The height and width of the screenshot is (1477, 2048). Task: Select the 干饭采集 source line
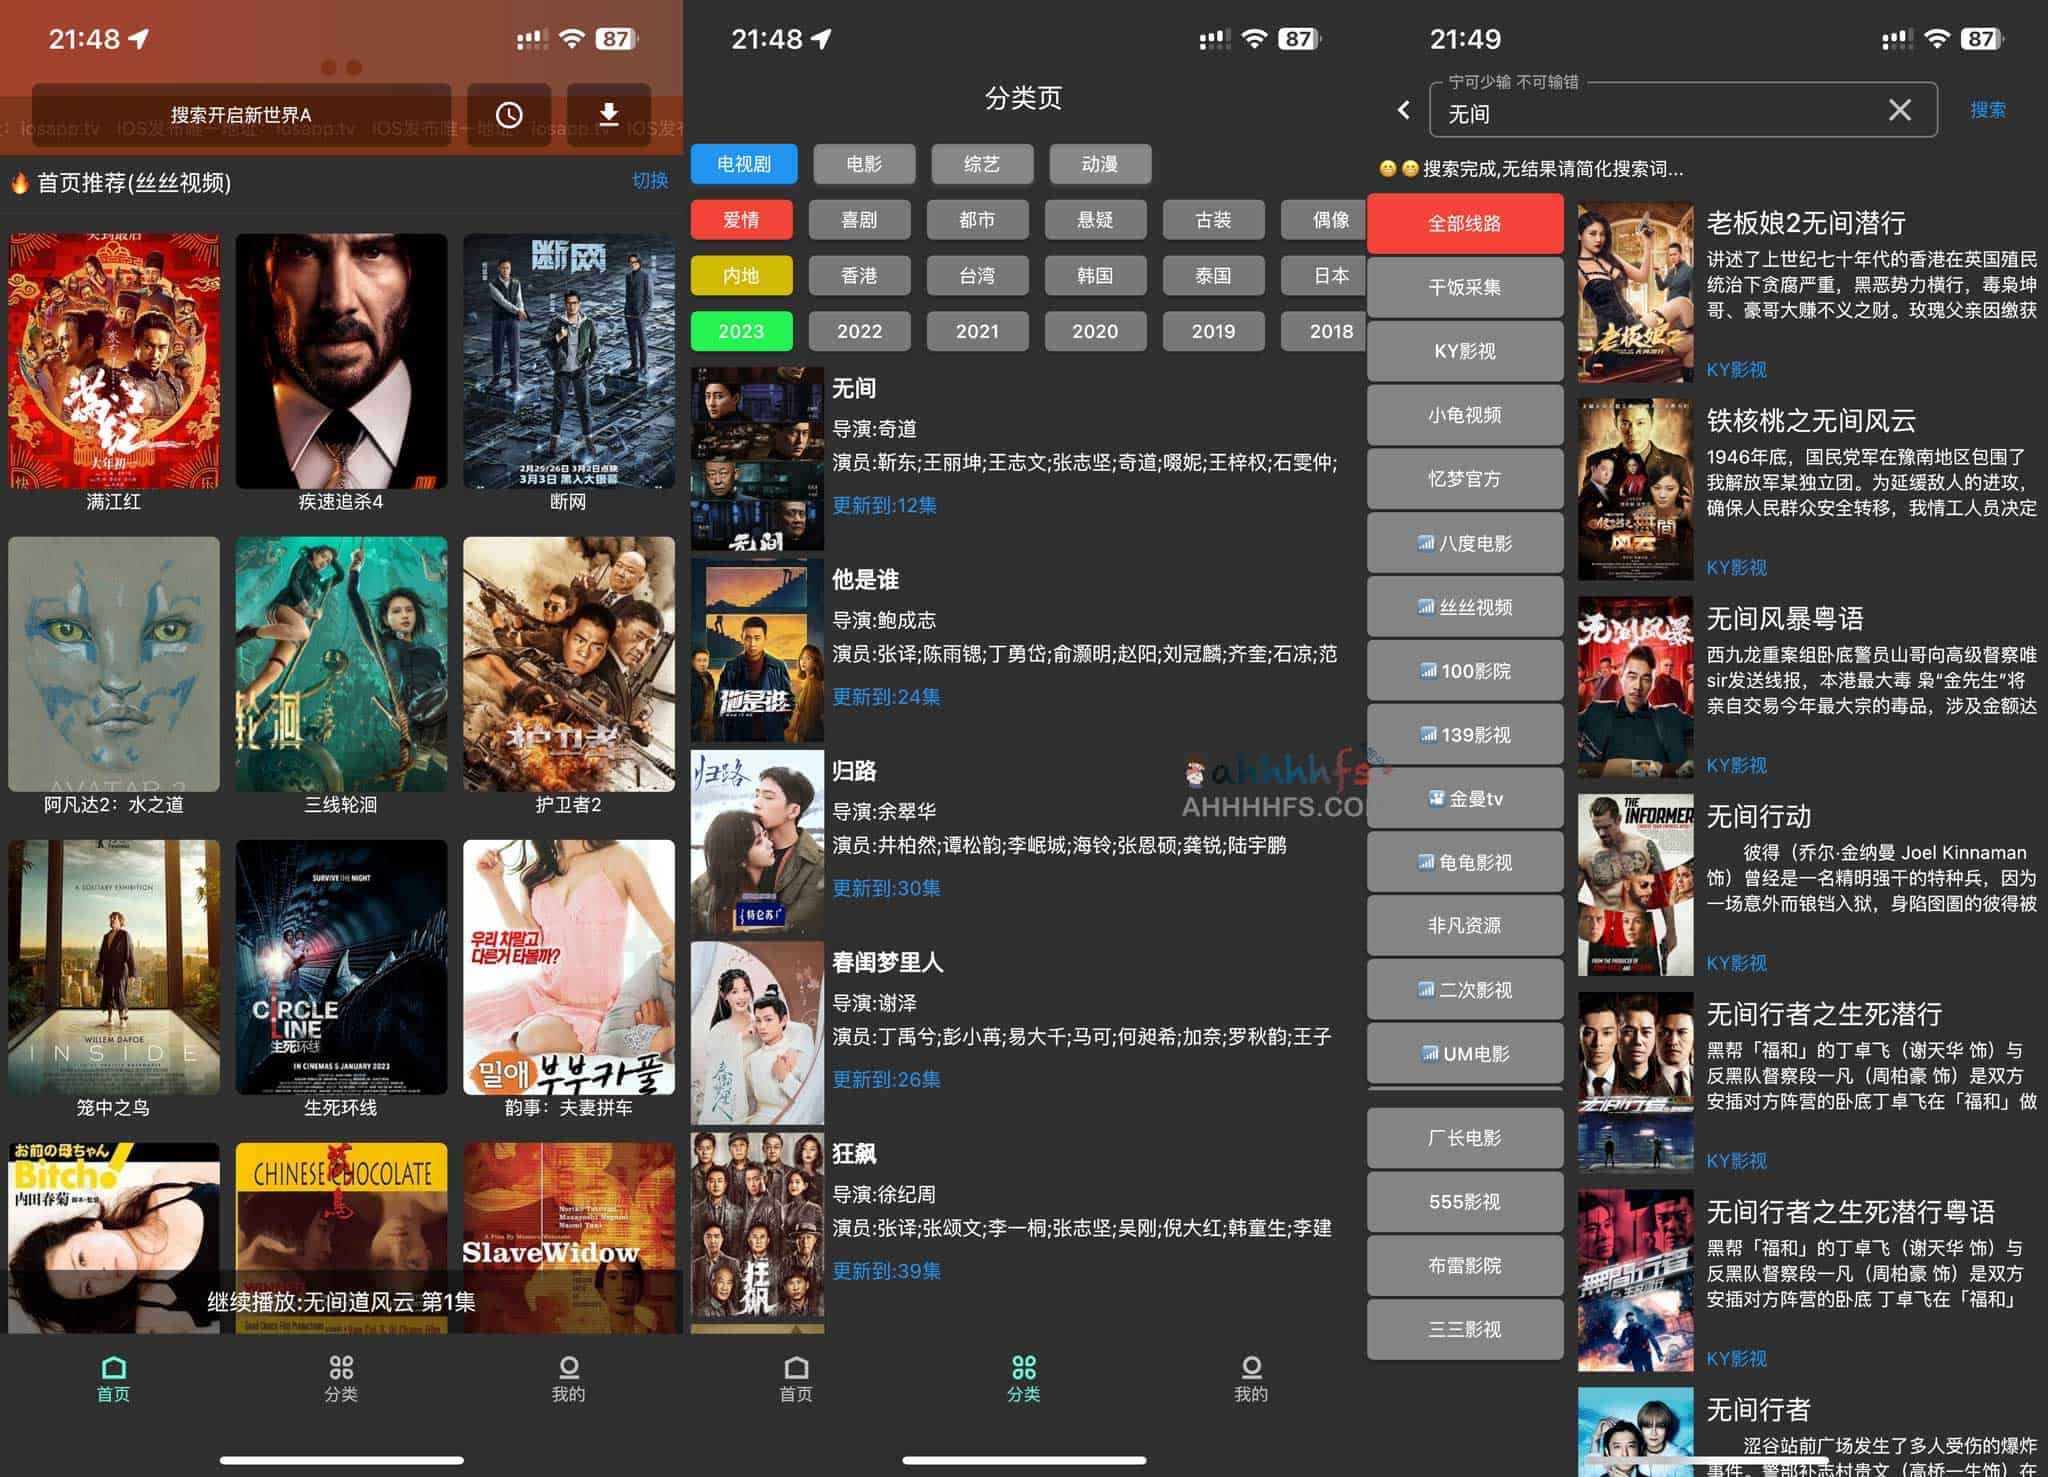(1465, 287)
